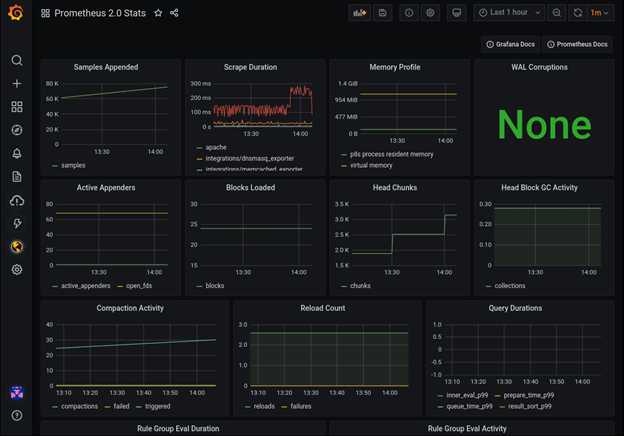
Task: Open the Create plus menu in sidebar
Action: click(17, 84)
